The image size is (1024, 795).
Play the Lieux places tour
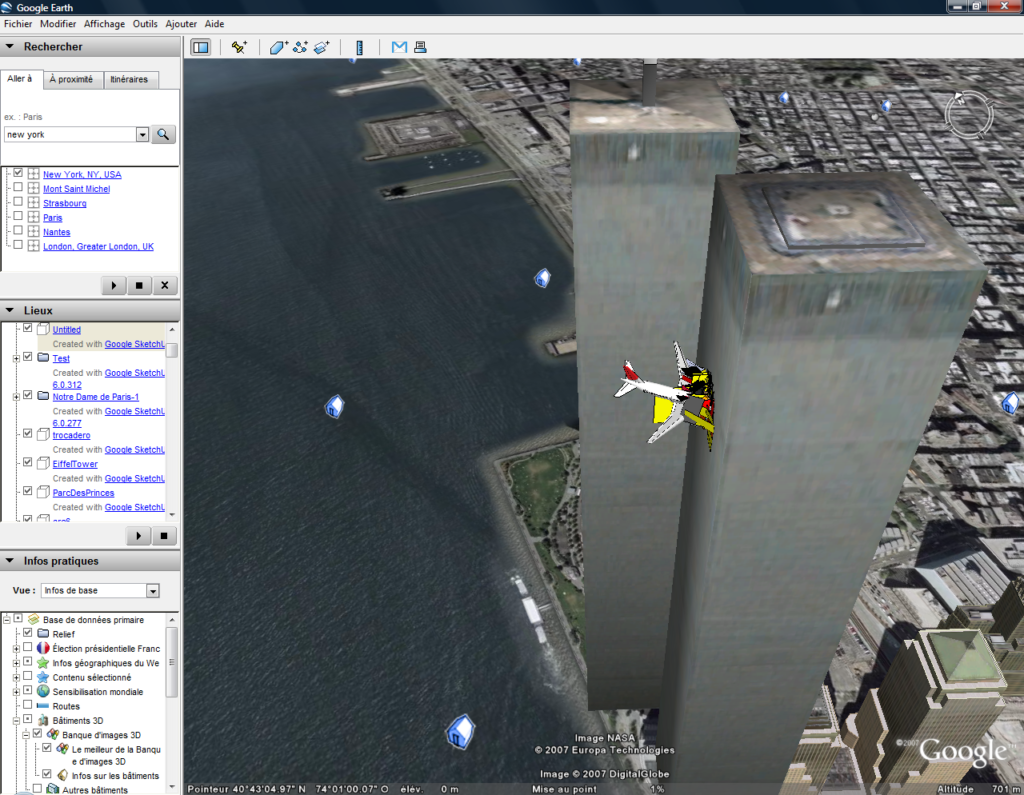click(x=138, y=536)
